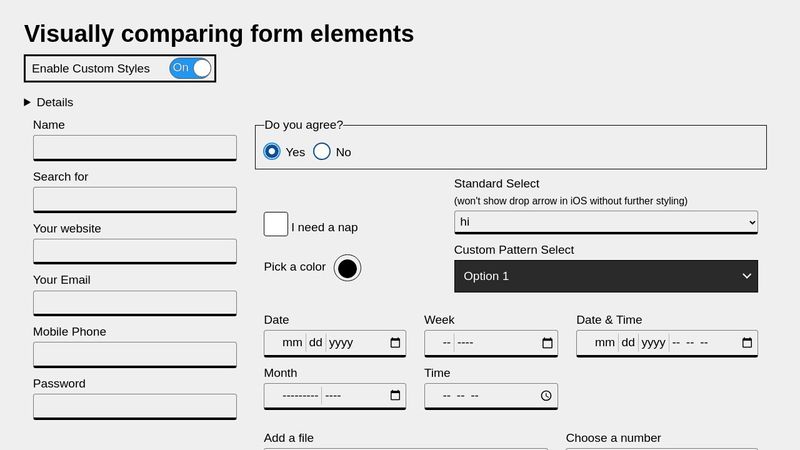This screenshot has height=450, width=800.
Task: Select the Yes radio button
Action: [272, 152]
